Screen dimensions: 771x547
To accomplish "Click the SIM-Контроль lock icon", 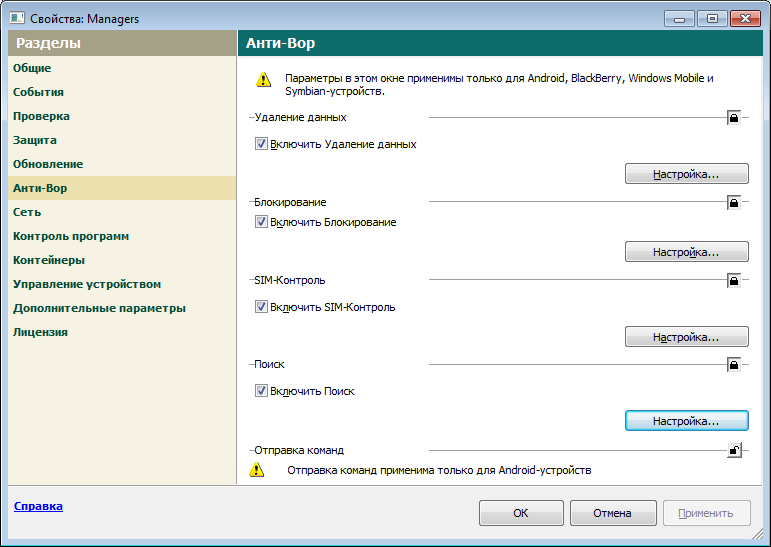I will coord(734,281).
